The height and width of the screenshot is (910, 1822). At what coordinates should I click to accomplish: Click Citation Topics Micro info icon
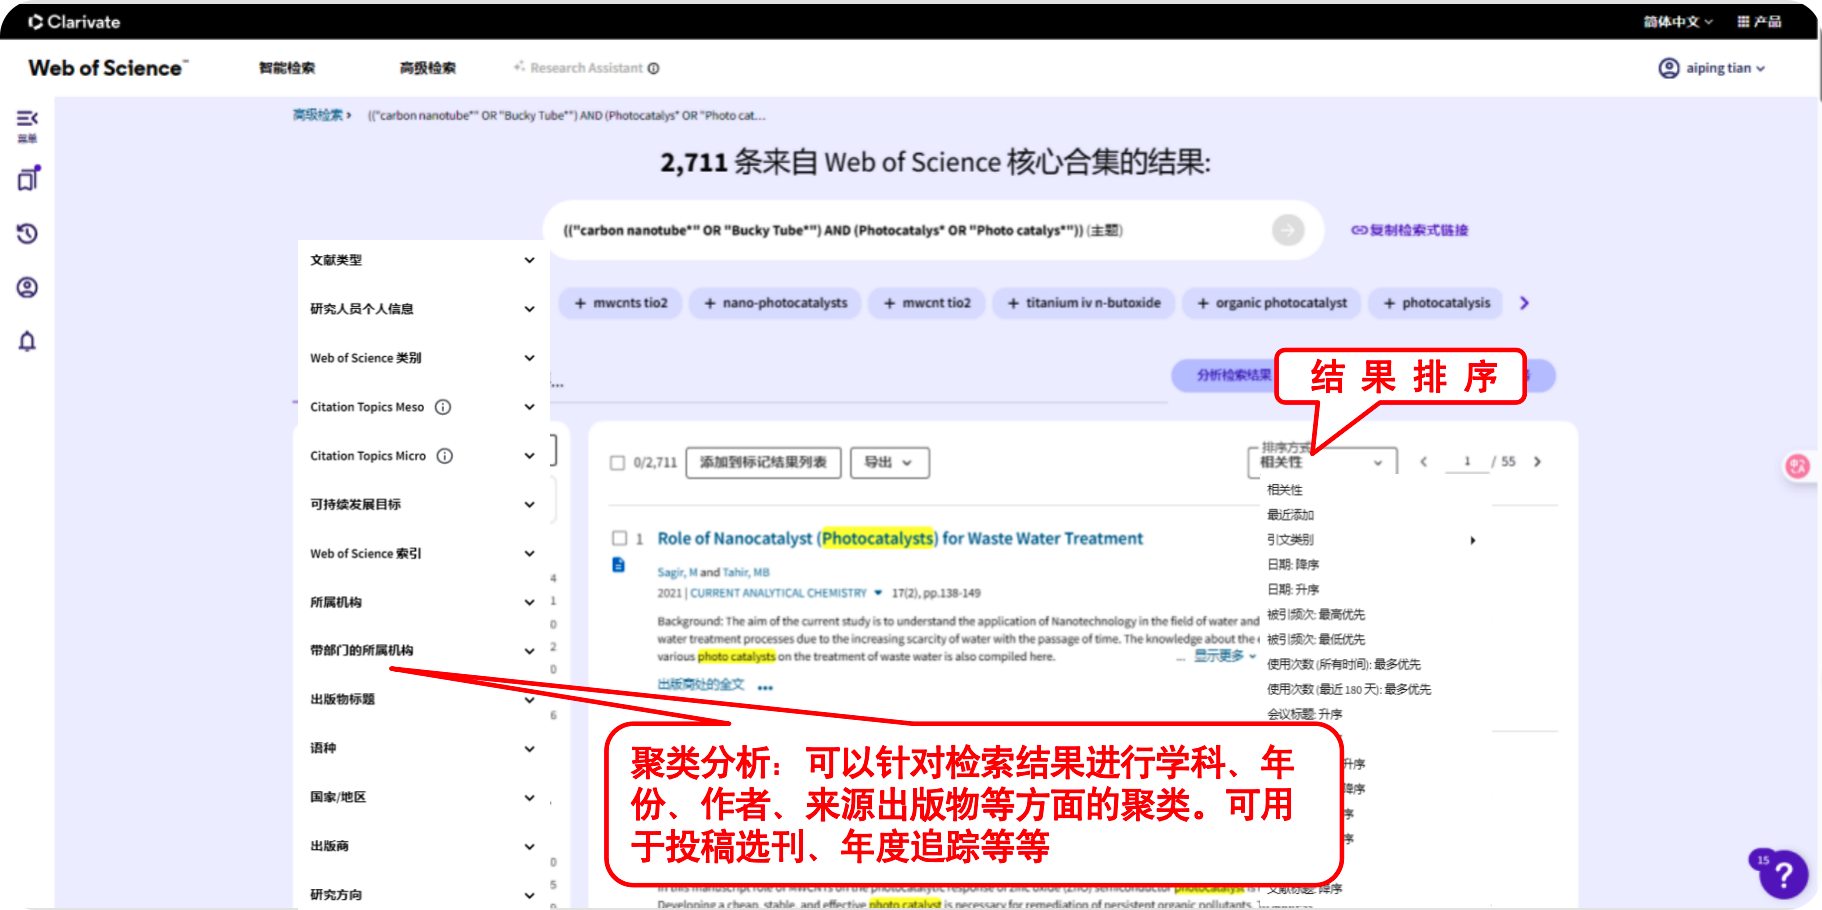[445, 456]
